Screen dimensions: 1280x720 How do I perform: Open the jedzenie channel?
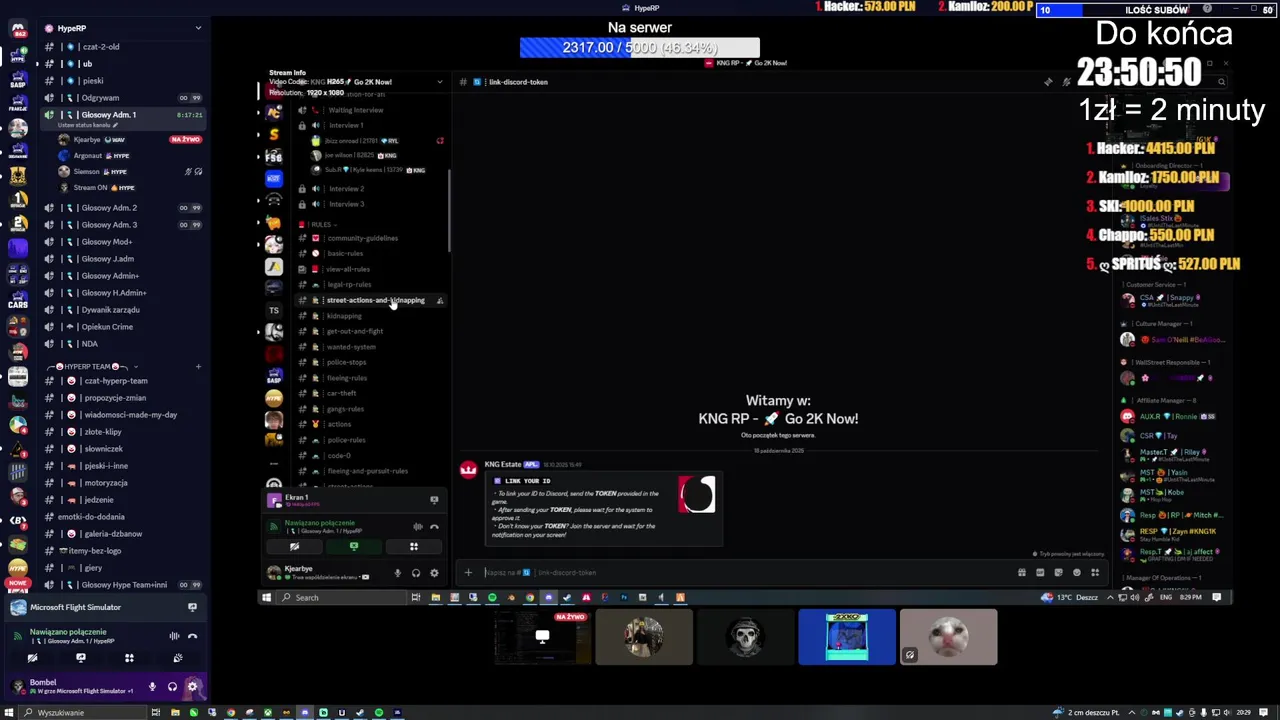coord(122,500)
